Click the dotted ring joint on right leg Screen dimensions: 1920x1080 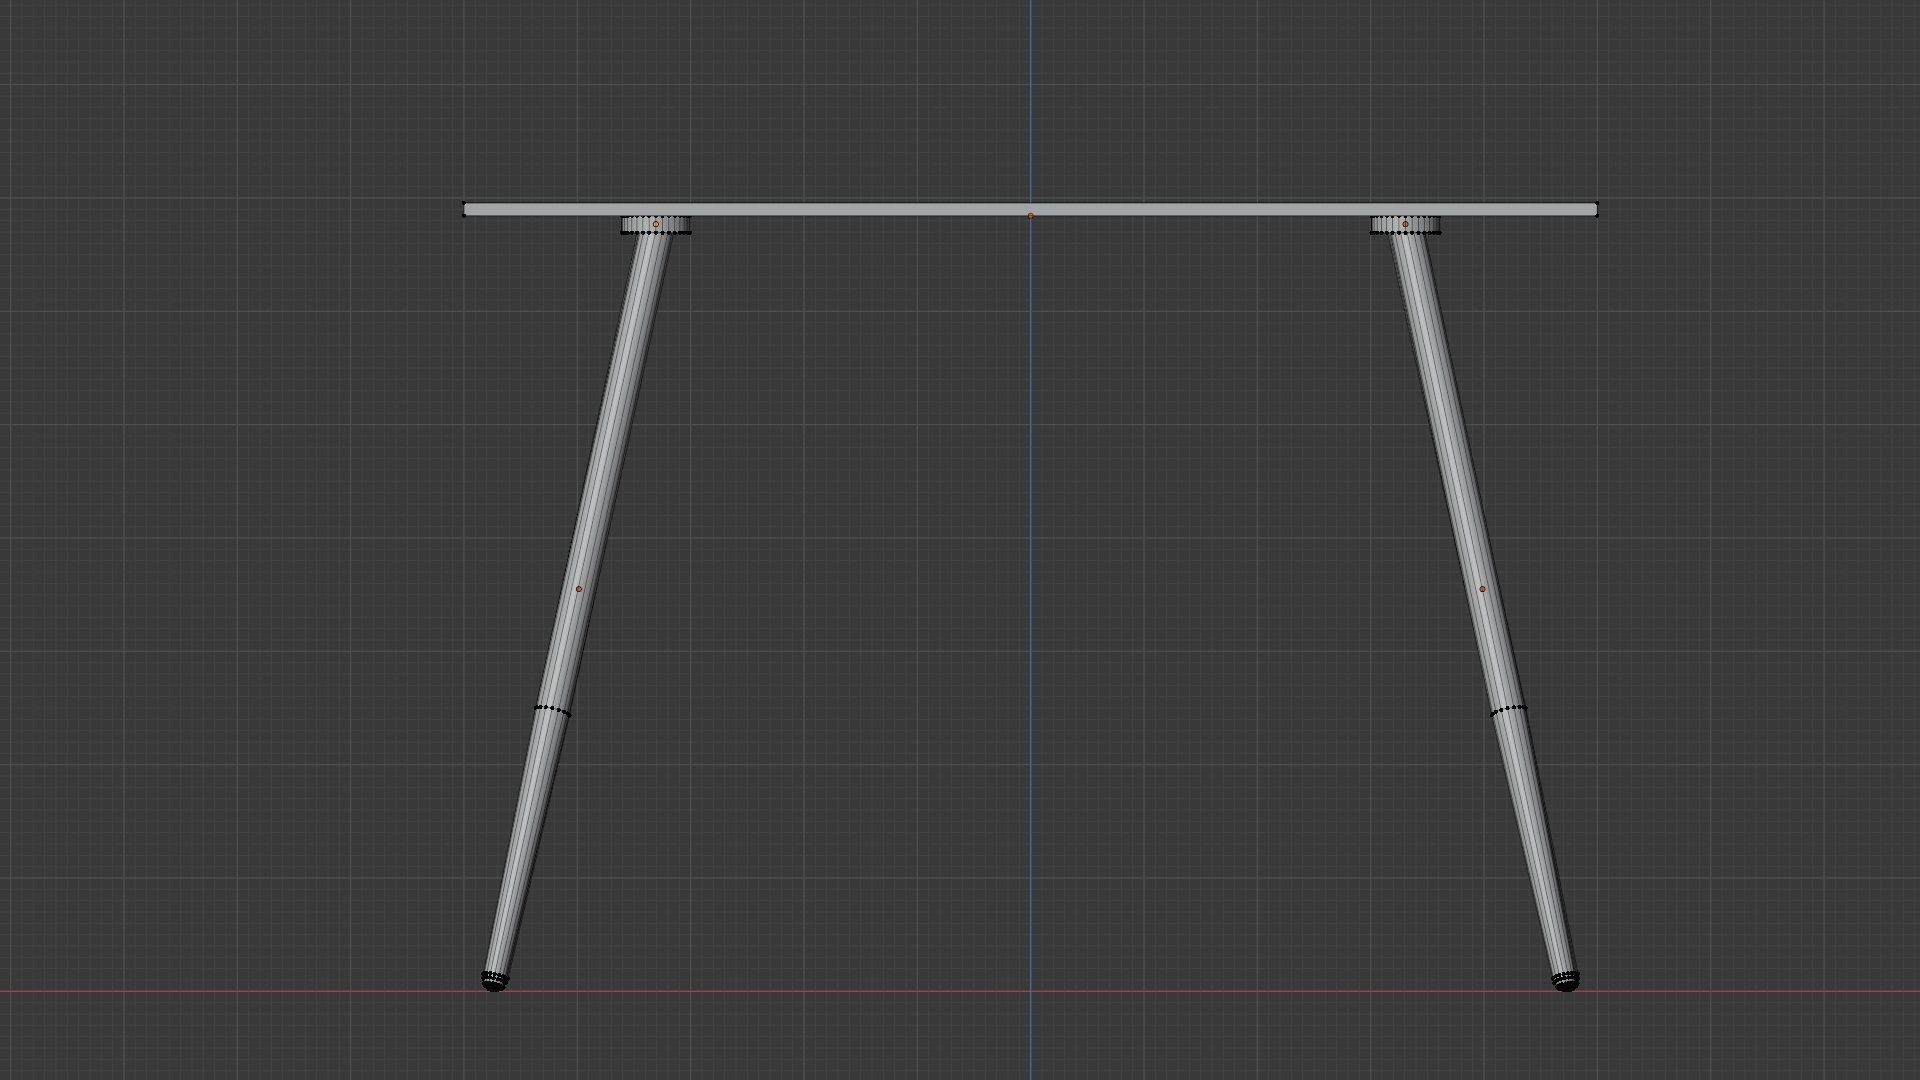(1508, 711)
